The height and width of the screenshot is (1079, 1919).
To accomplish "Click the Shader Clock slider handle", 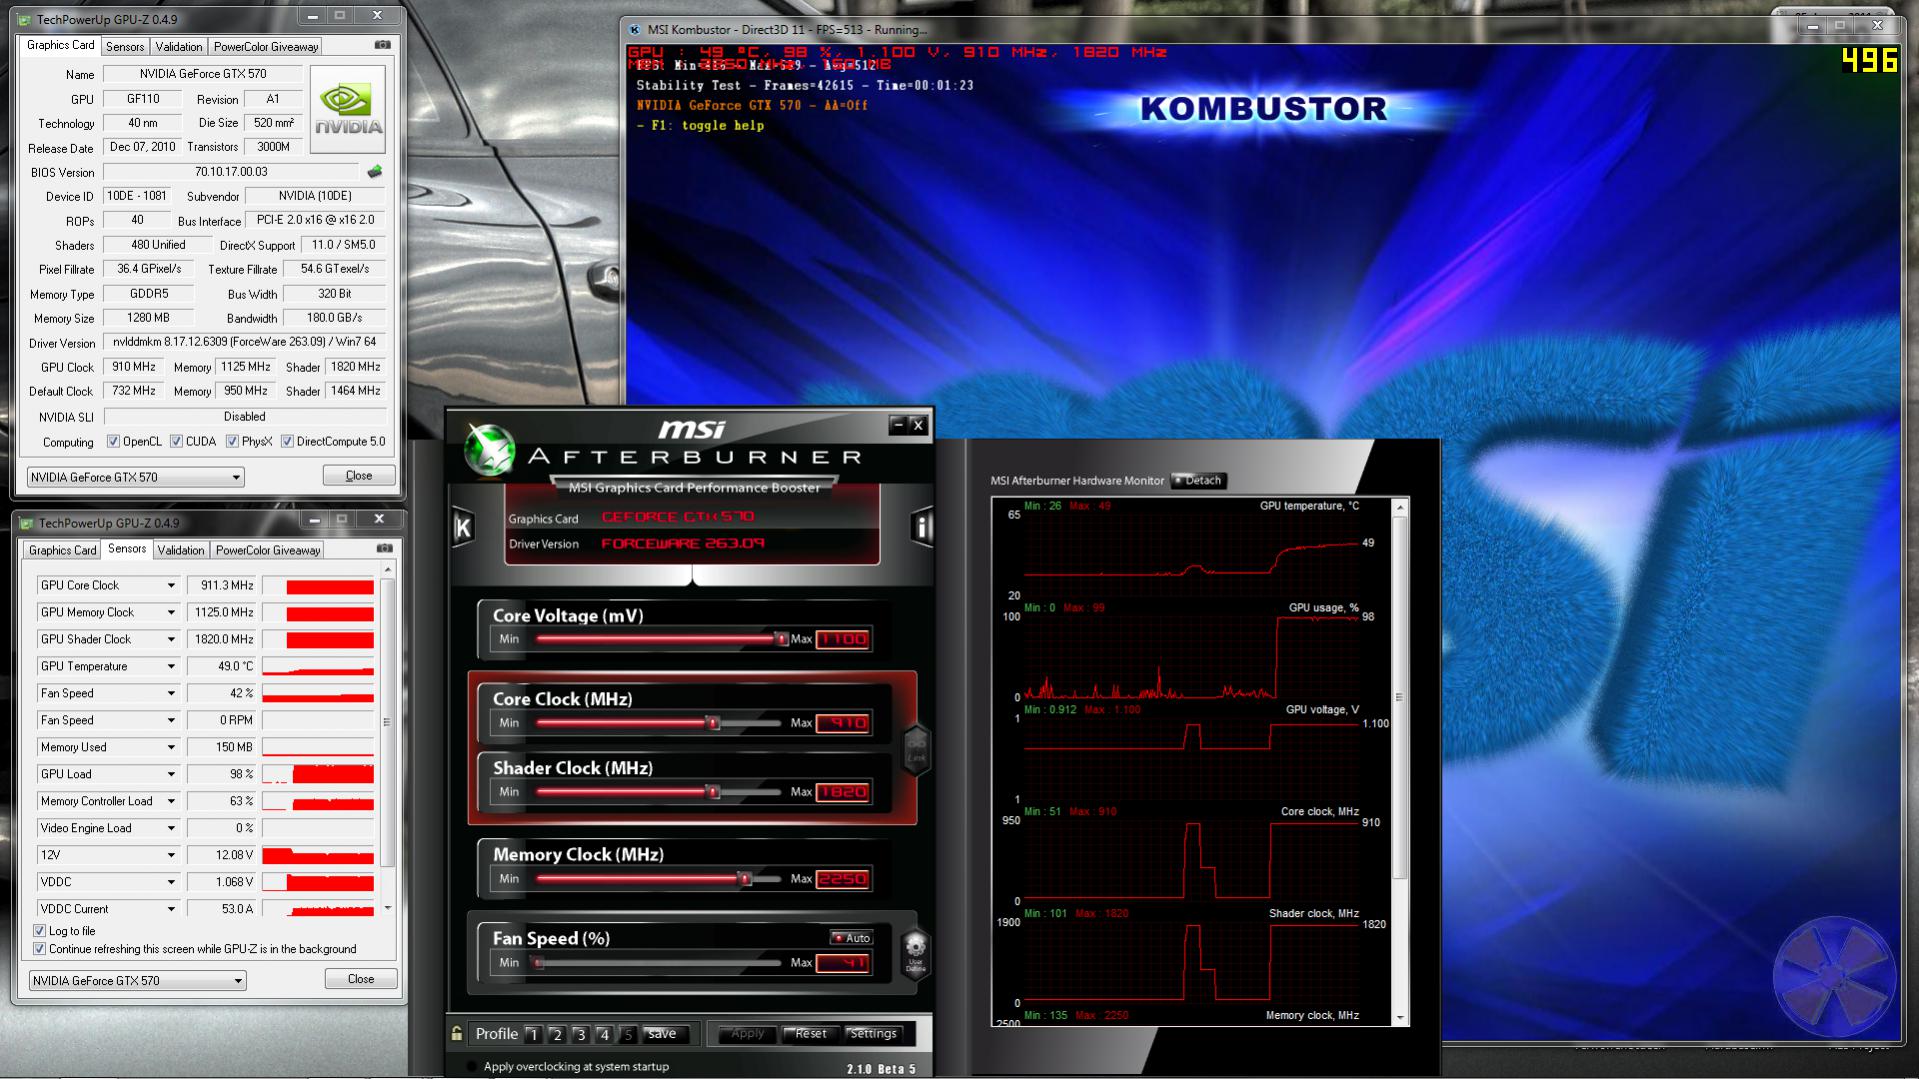I will pos(713,792).
